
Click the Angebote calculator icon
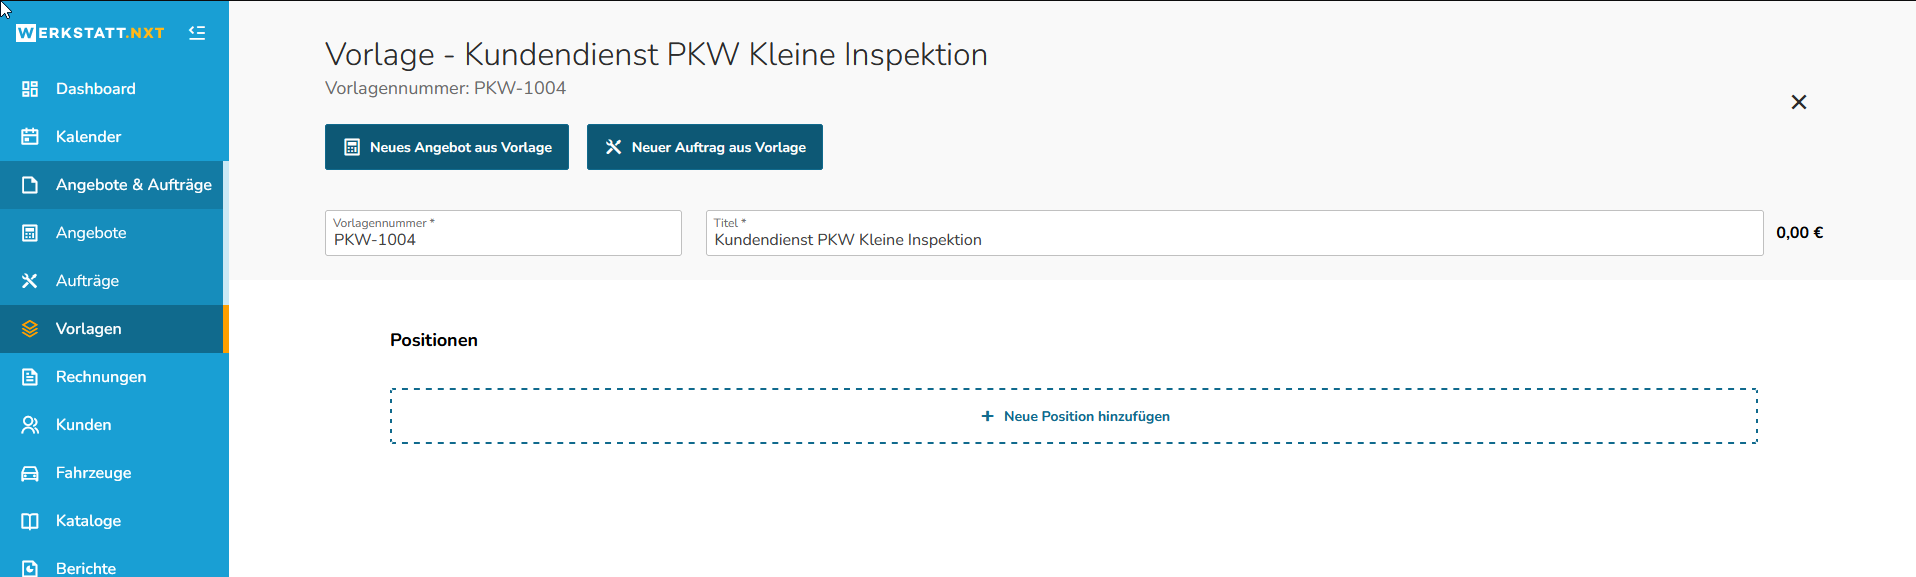pos(30,233)
